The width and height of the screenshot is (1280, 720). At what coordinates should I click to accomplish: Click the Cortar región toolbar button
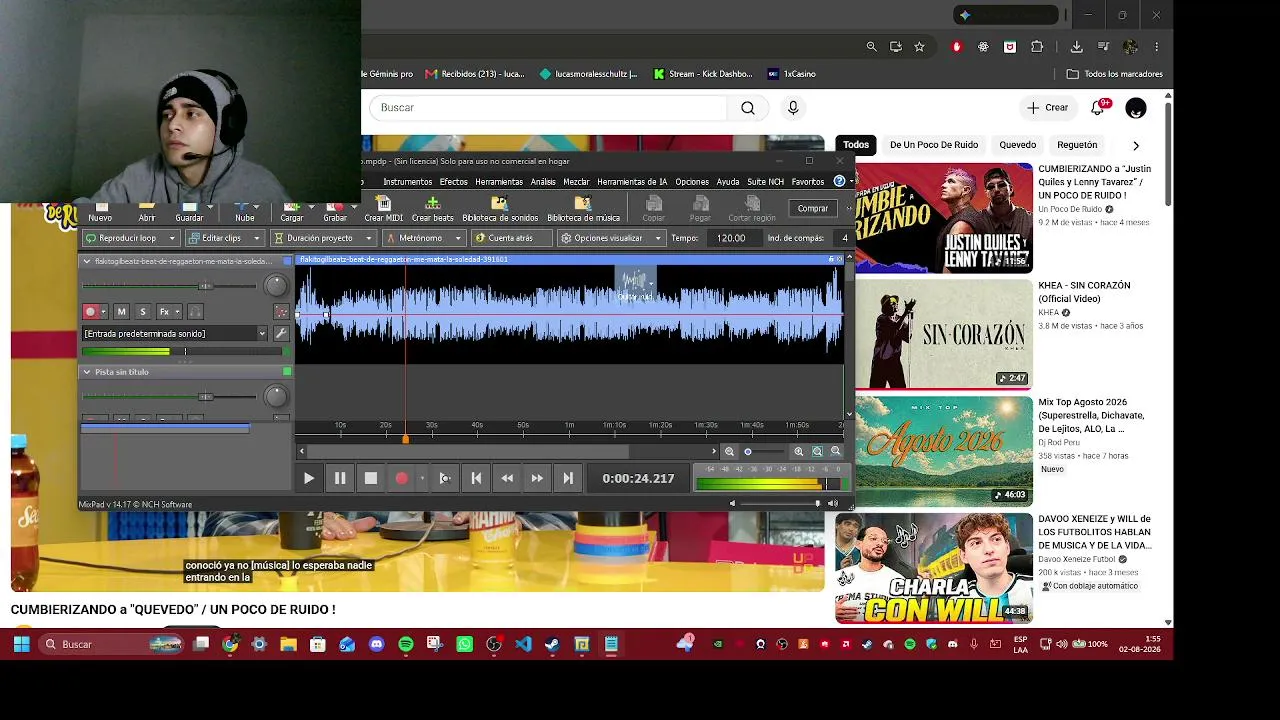(752, 209)
